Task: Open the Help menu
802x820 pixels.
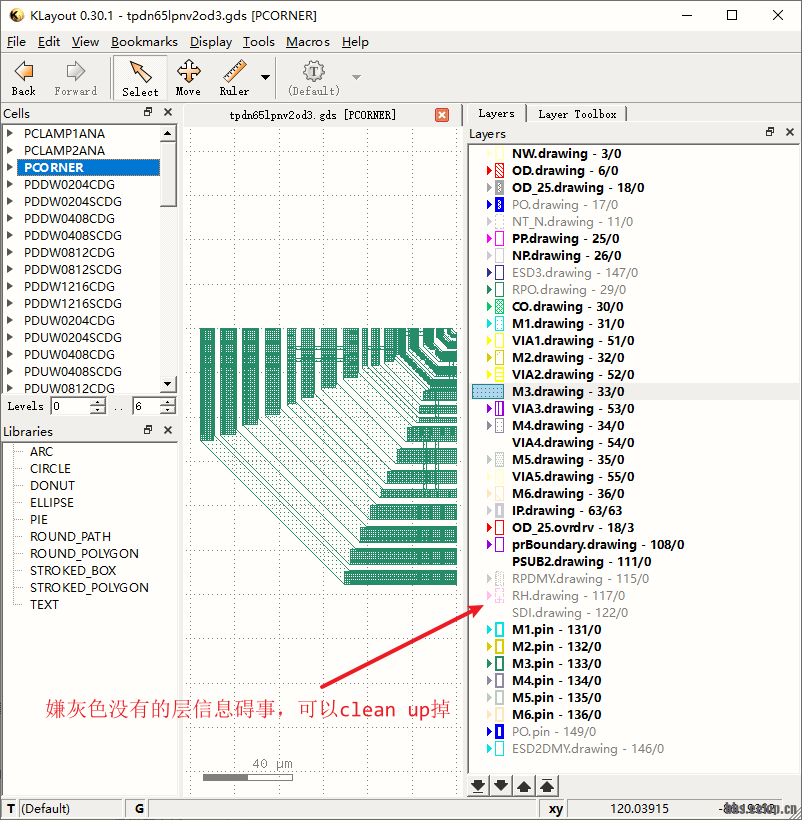Action: 356,42
